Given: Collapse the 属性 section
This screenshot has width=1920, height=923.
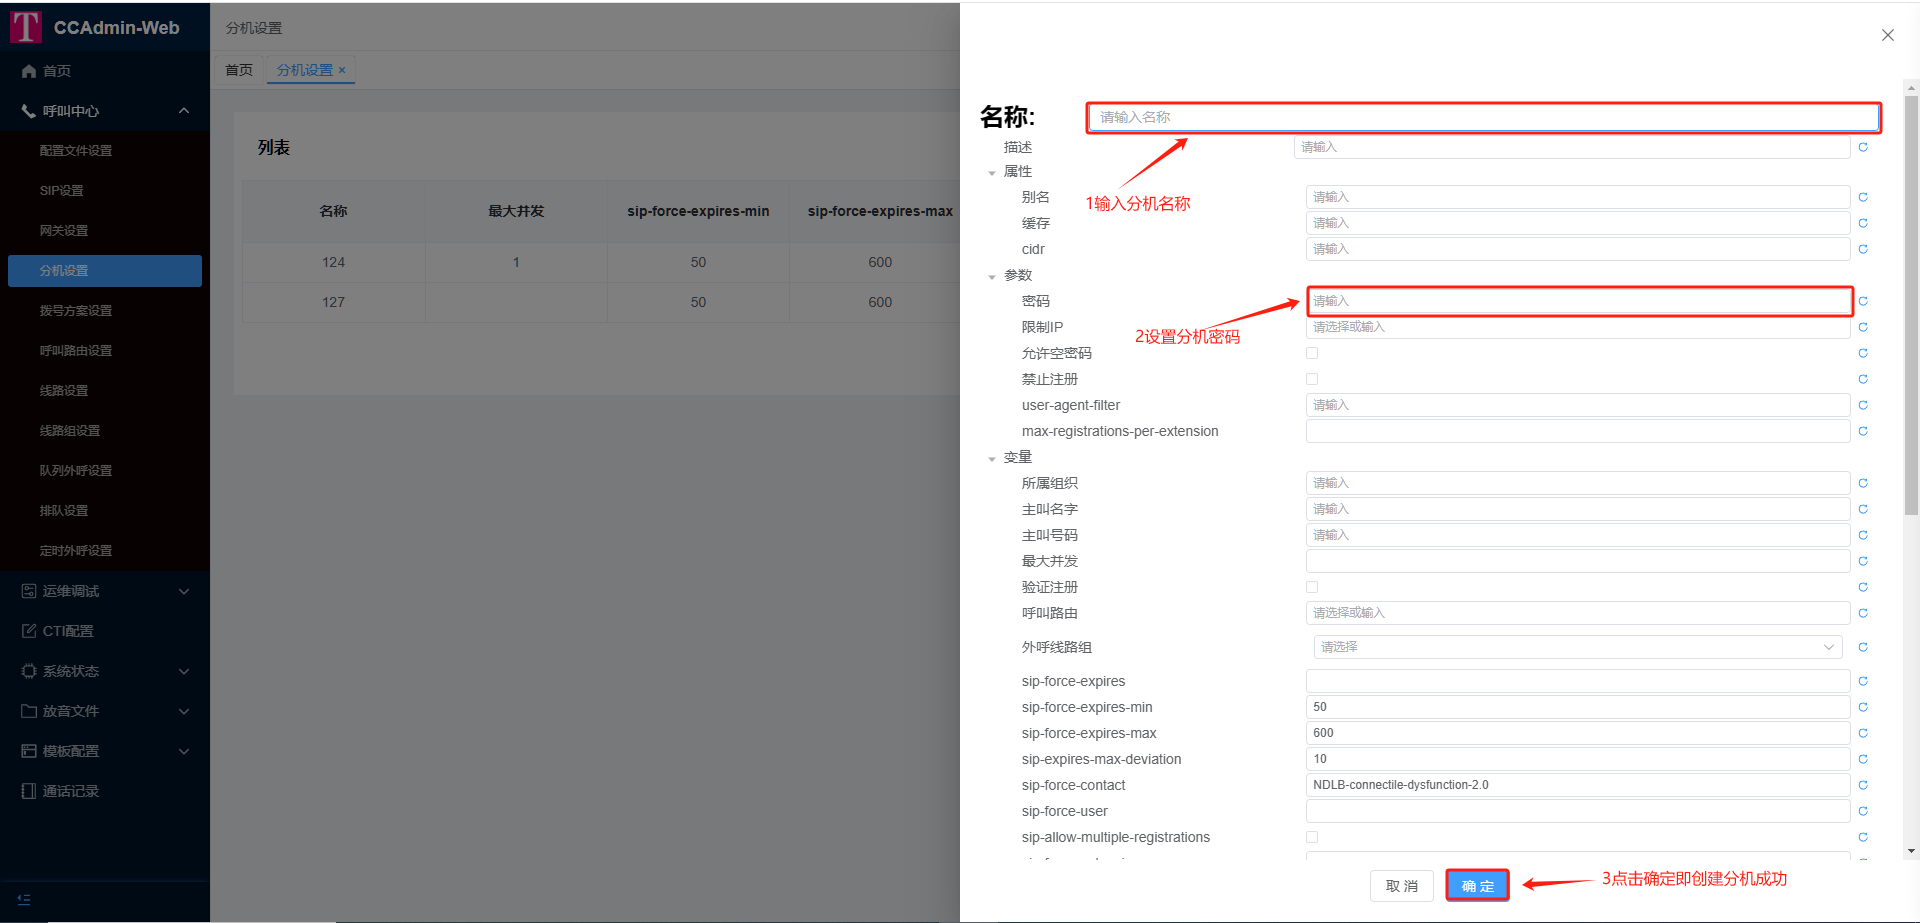Looking at the screenshot, I should (992, 173).
